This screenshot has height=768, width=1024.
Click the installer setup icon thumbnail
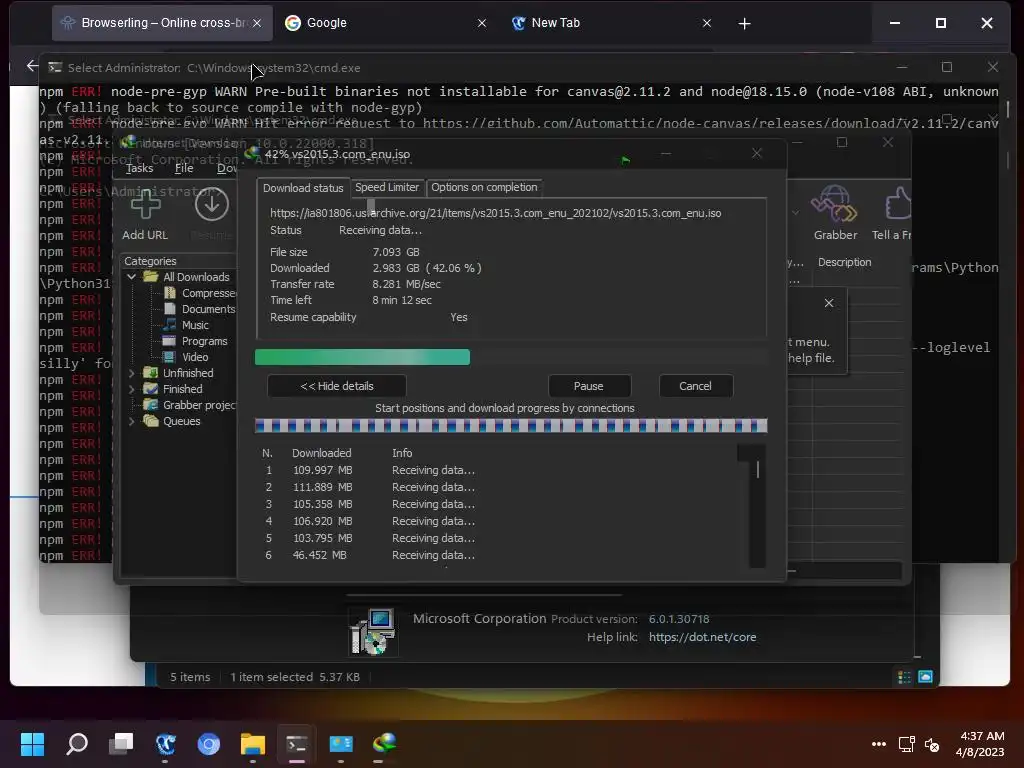373,631
